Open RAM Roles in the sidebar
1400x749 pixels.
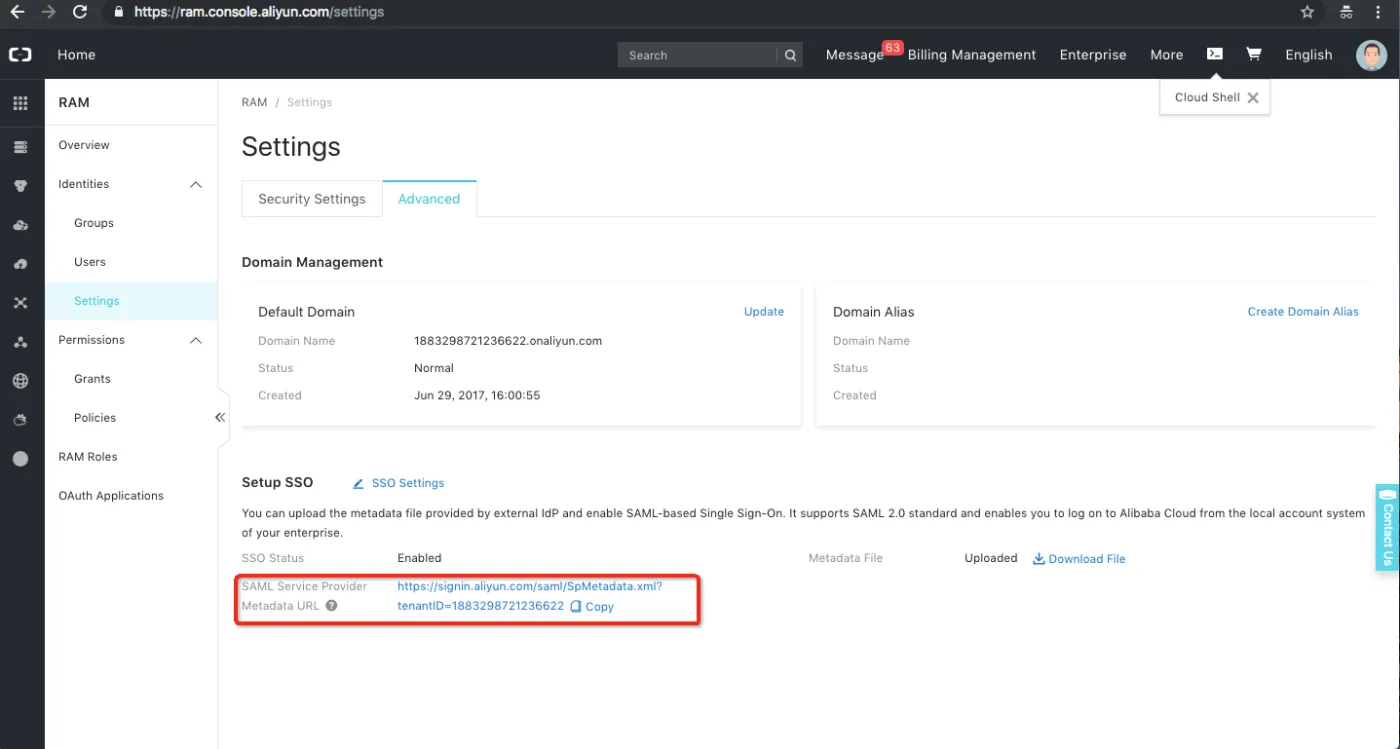coord(88,457)
